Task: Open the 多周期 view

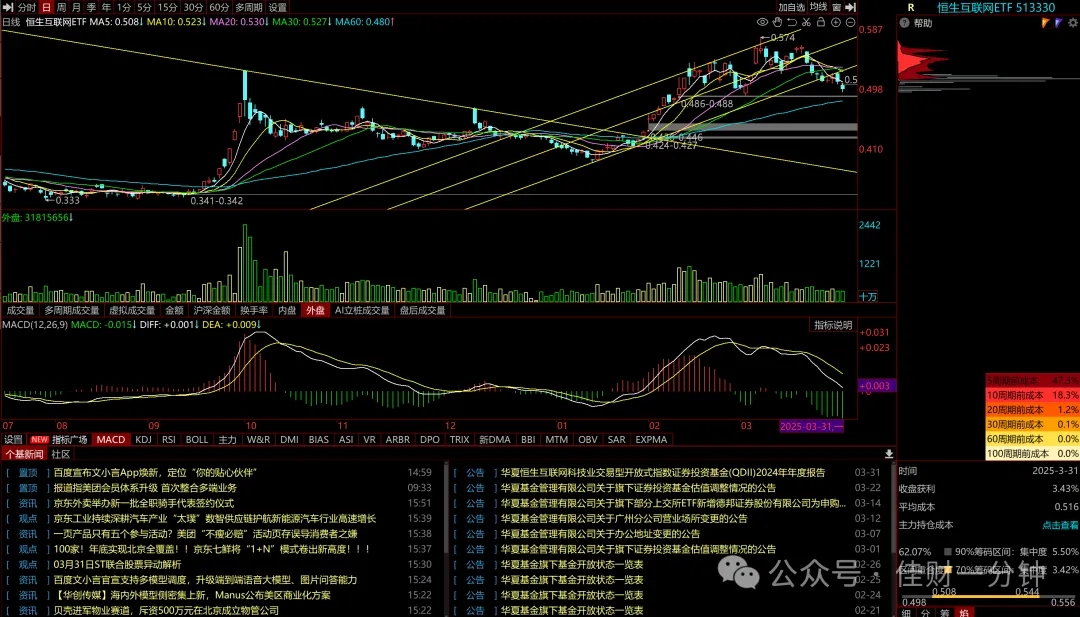Action: tap(249, 7)
